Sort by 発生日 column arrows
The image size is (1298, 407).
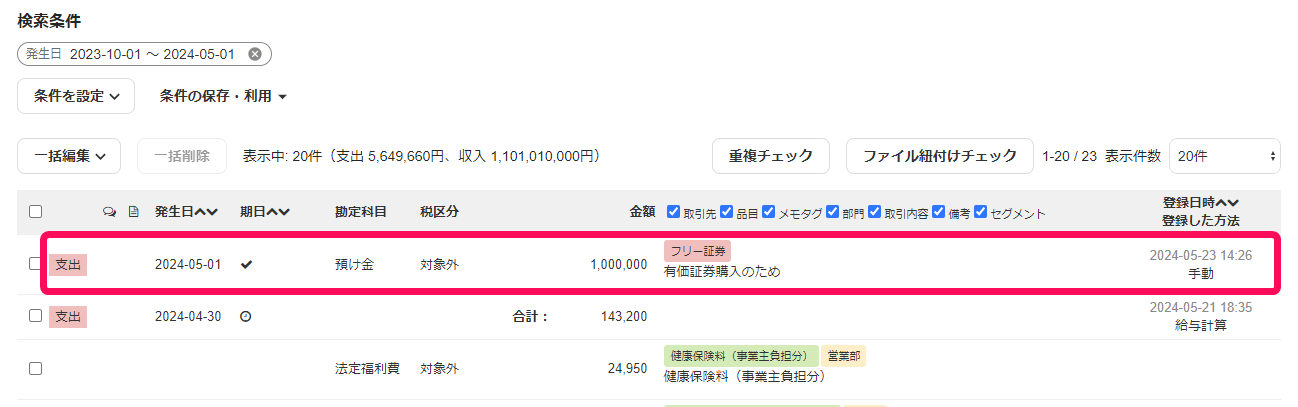click(206, 212)
